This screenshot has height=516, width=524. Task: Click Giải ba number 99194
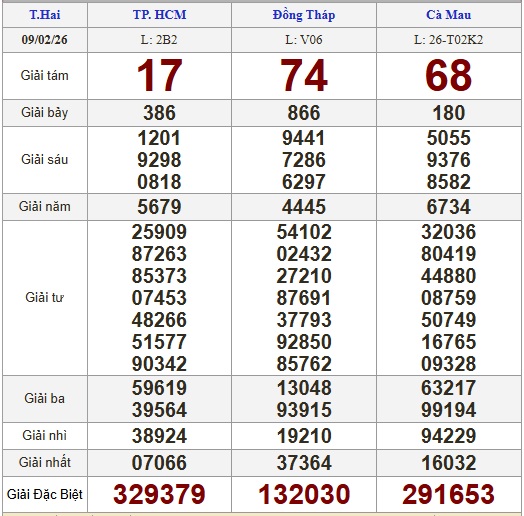click(448, 410)
